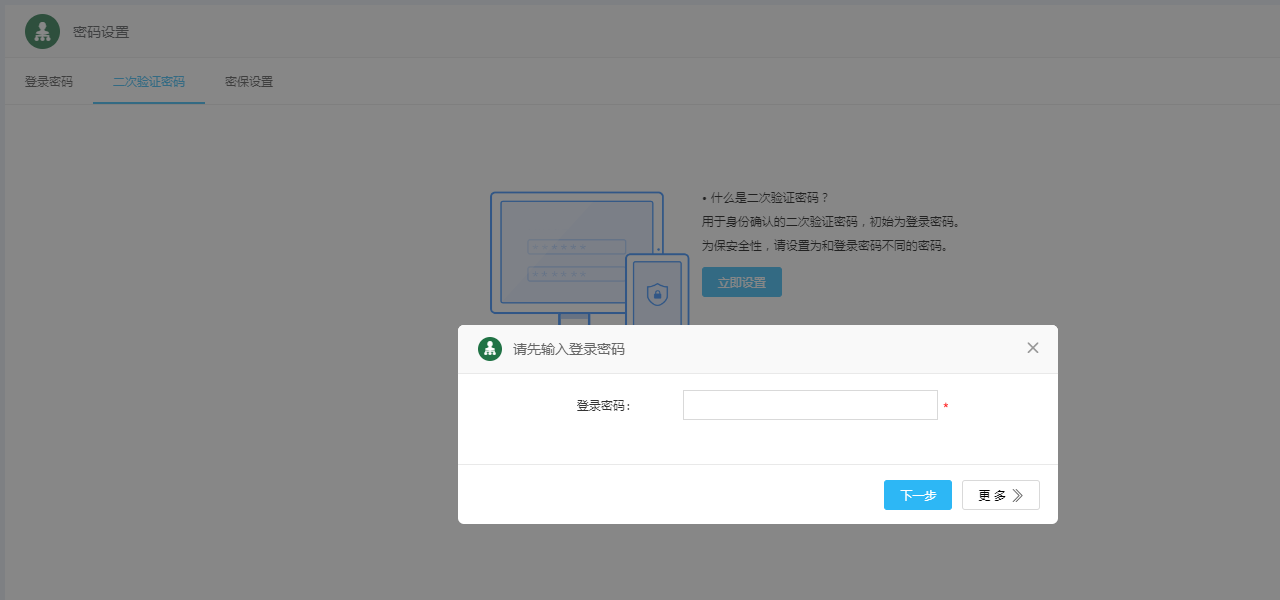
Task: Click the shield lock icon on the tablet
Action: click(x=657, y=294)
